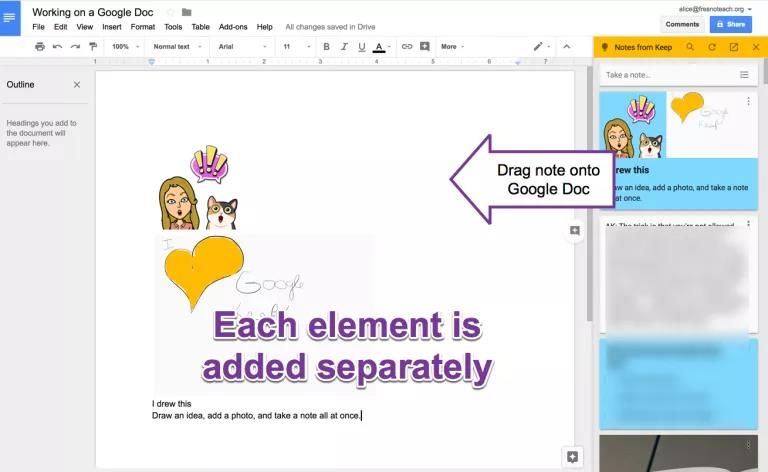The width and height of the screenshot is (768, 472).
Task: Click the print icon in toolbar
Action: [40, 47]
